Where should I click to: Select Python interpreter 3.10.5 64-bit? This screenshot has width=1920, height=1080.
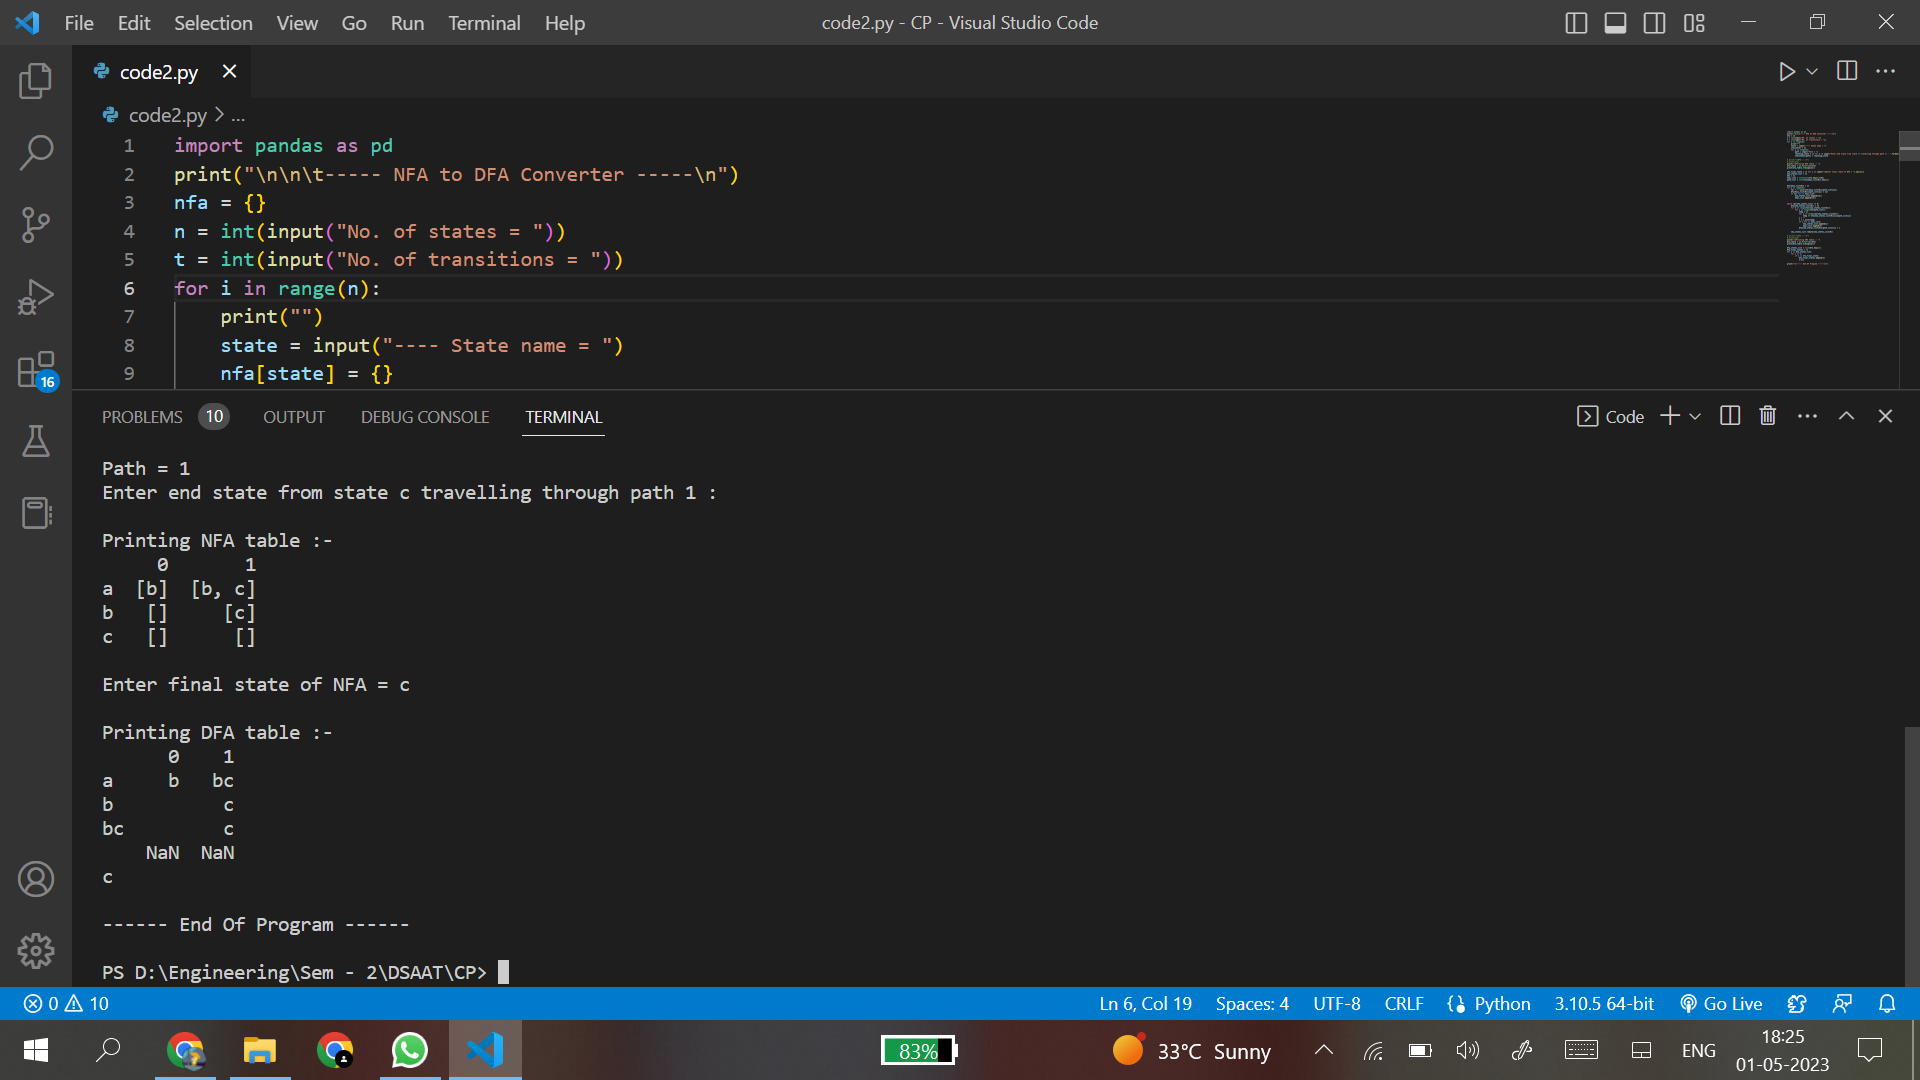coord(1603,1003)
